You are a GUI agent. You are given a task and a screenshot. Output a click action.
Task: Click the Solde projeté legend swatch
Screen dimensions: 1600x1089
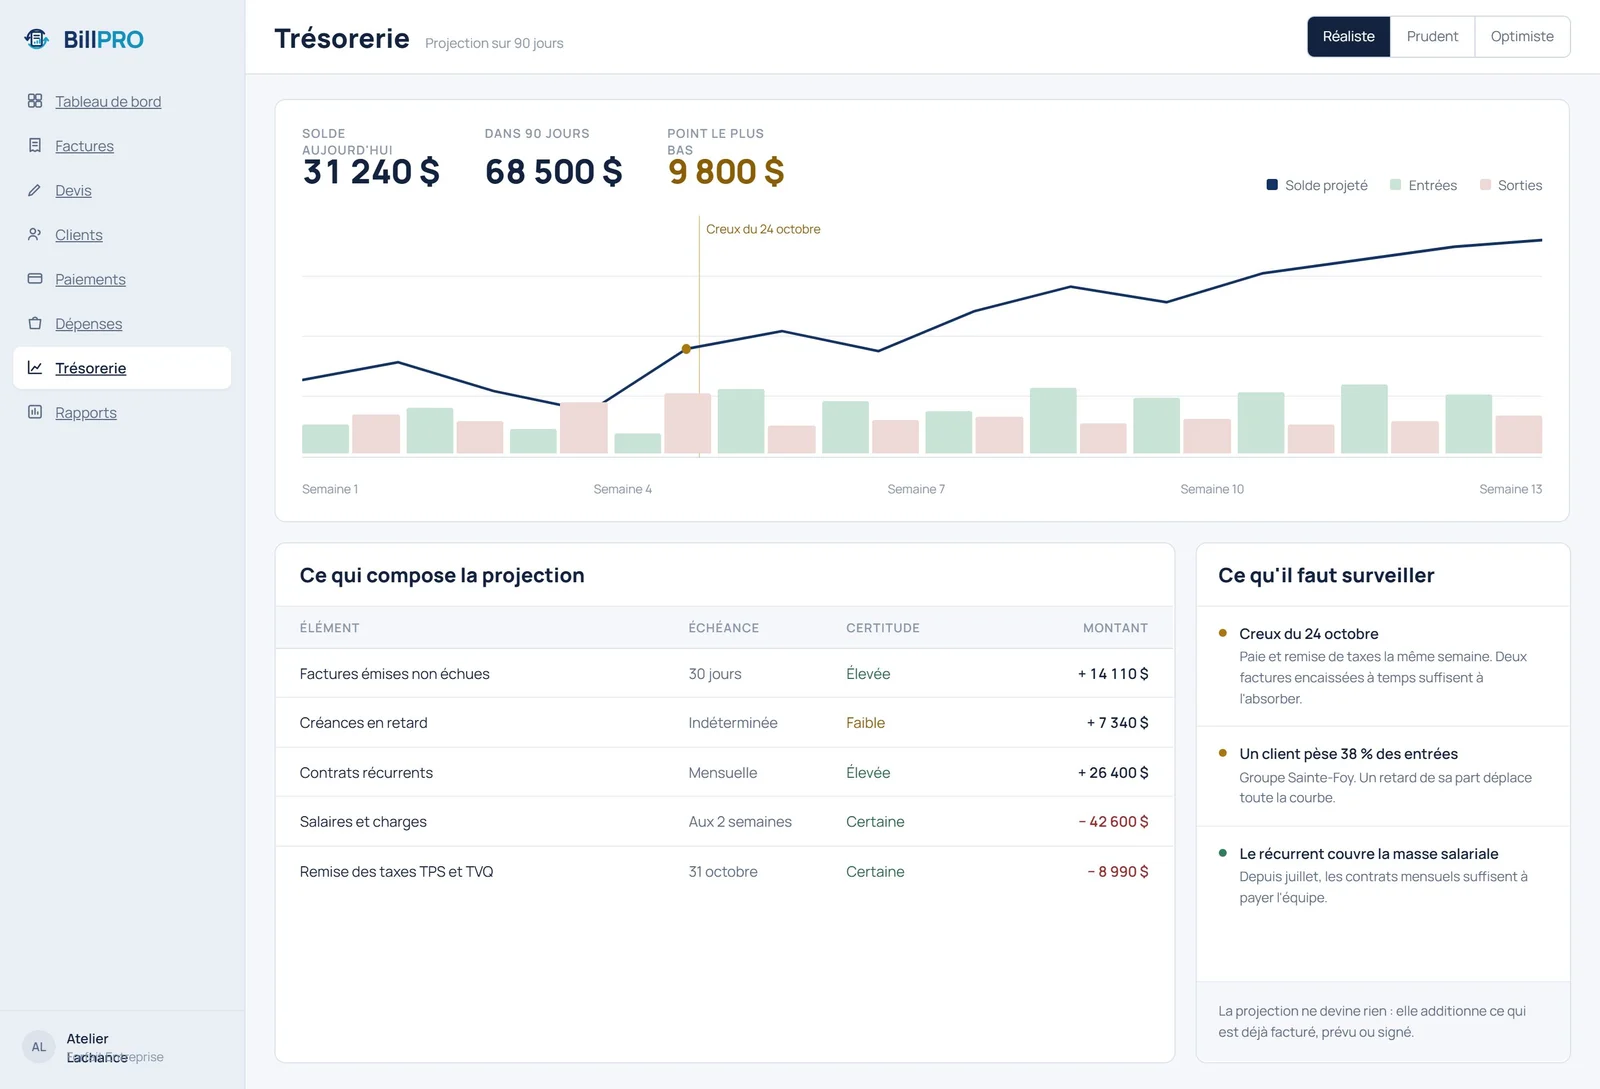pos(1272,185)
